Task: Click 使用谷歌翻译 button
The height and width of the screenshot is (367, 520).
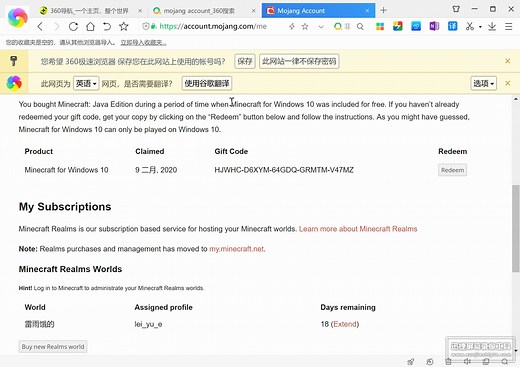Action: tap(207, 83)
